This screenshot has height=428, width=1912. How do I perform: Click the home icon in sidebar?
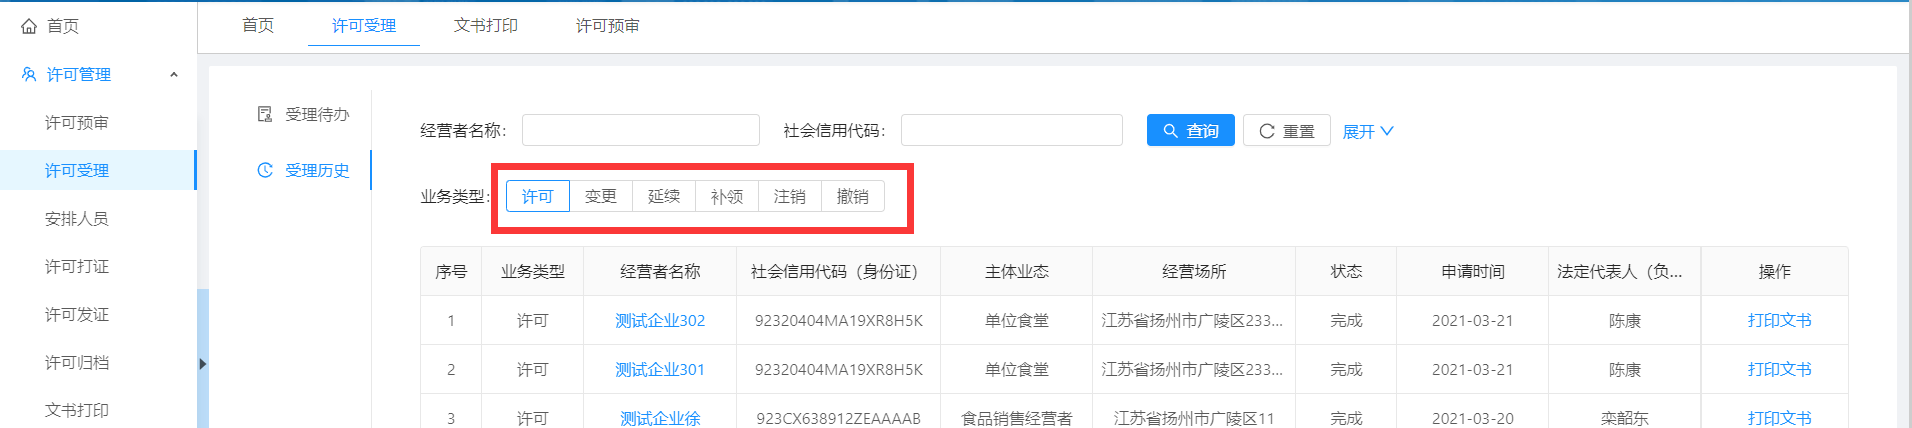[29, 26]
